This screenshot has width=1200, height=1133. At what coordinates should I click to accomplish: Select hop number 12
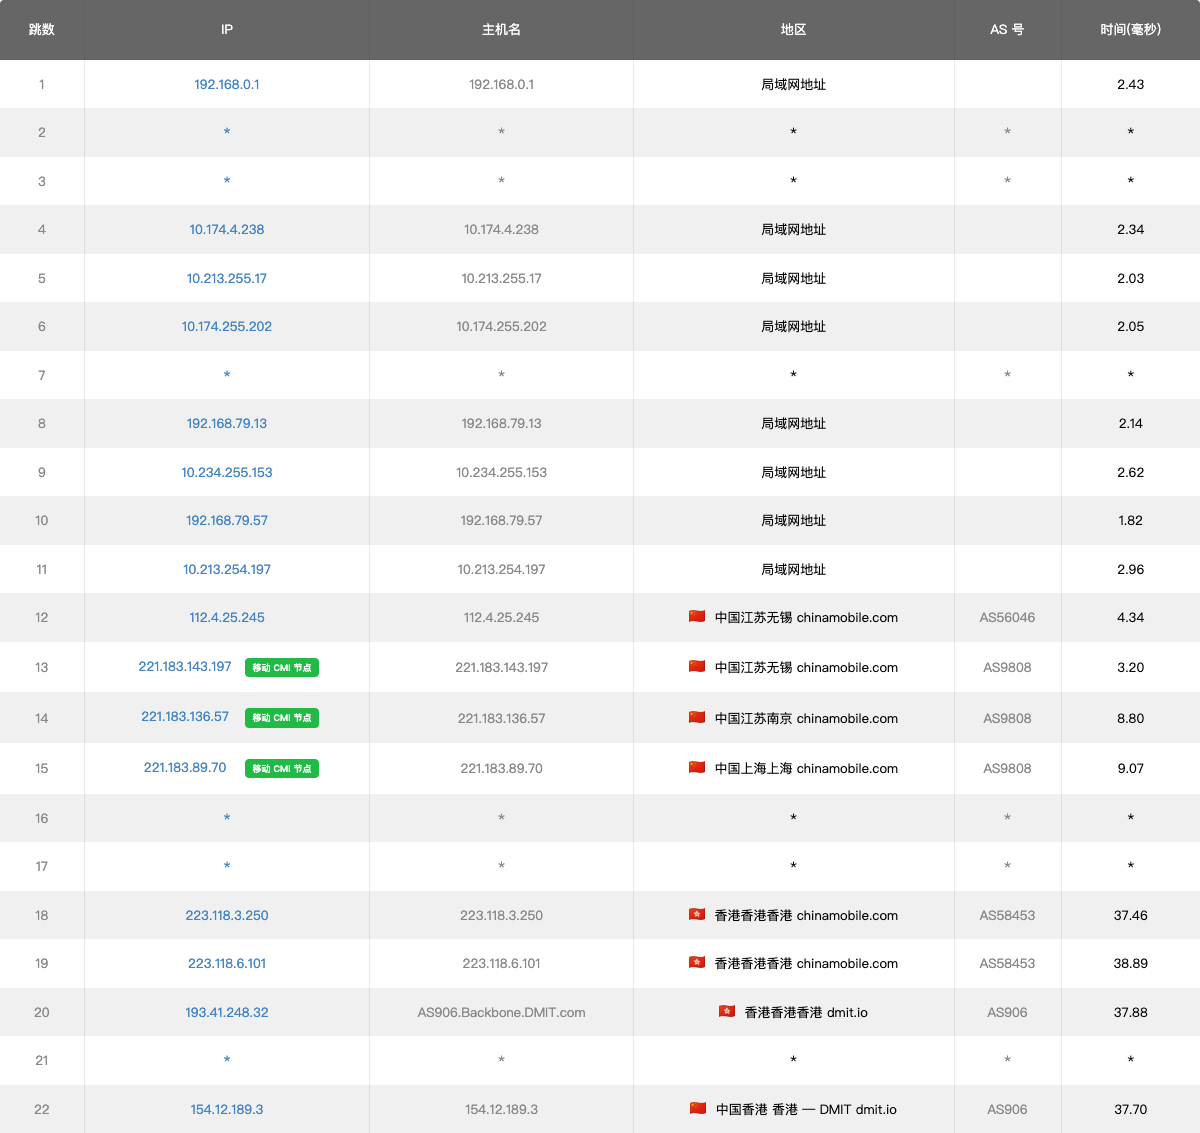[42, 617]
